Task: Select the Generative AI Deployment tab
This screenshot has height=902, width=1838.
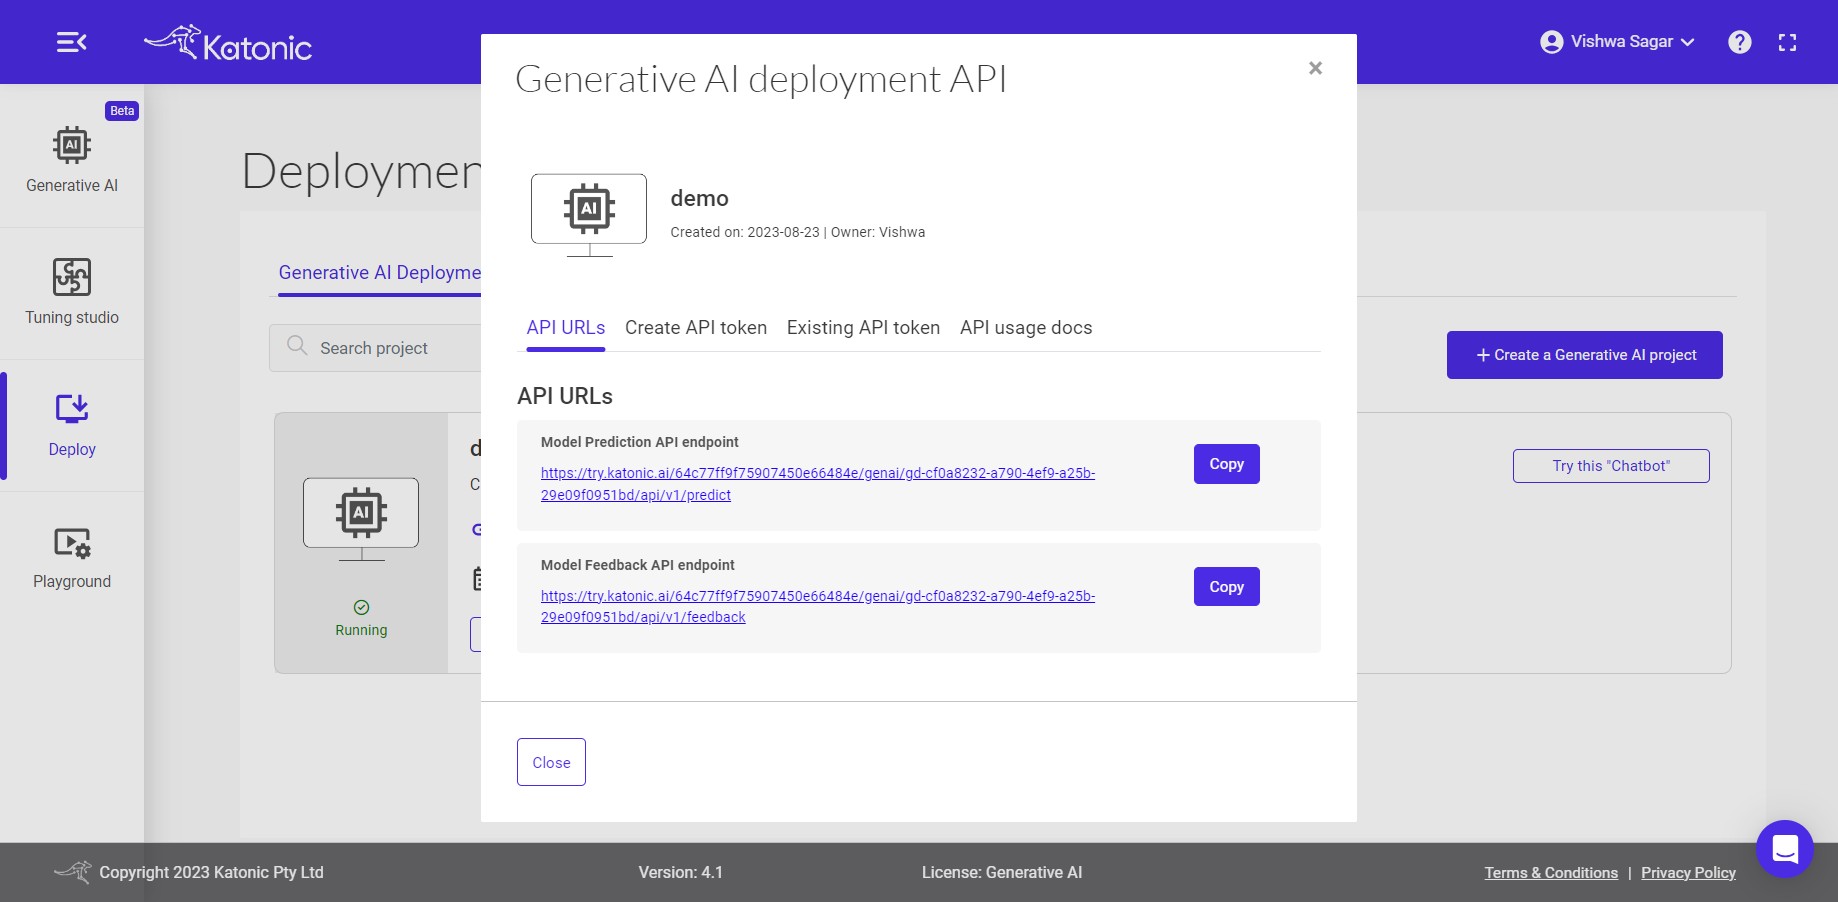Action: pyautogui.click(x=379, y=273)
